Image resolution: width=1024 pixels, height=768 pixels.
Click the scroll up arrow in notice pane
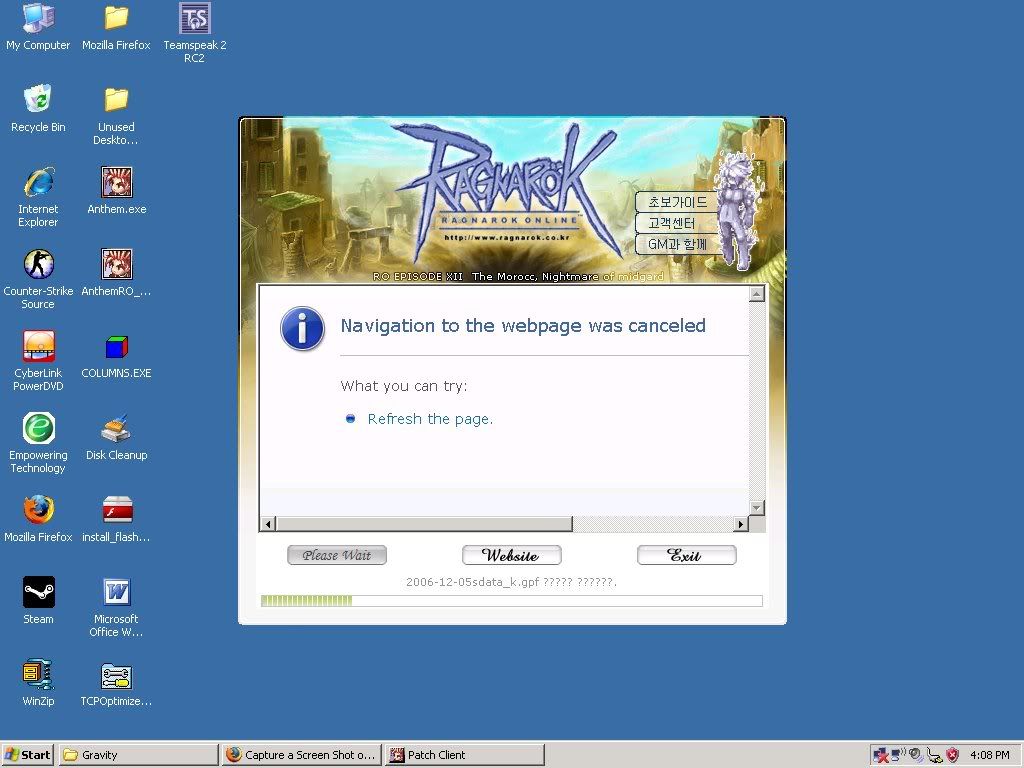pyautogui.click(x=757, y=294)
